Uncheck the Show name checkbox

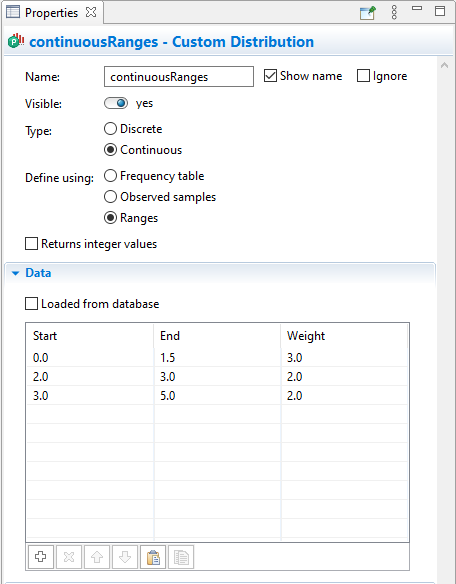click(270, 76)
